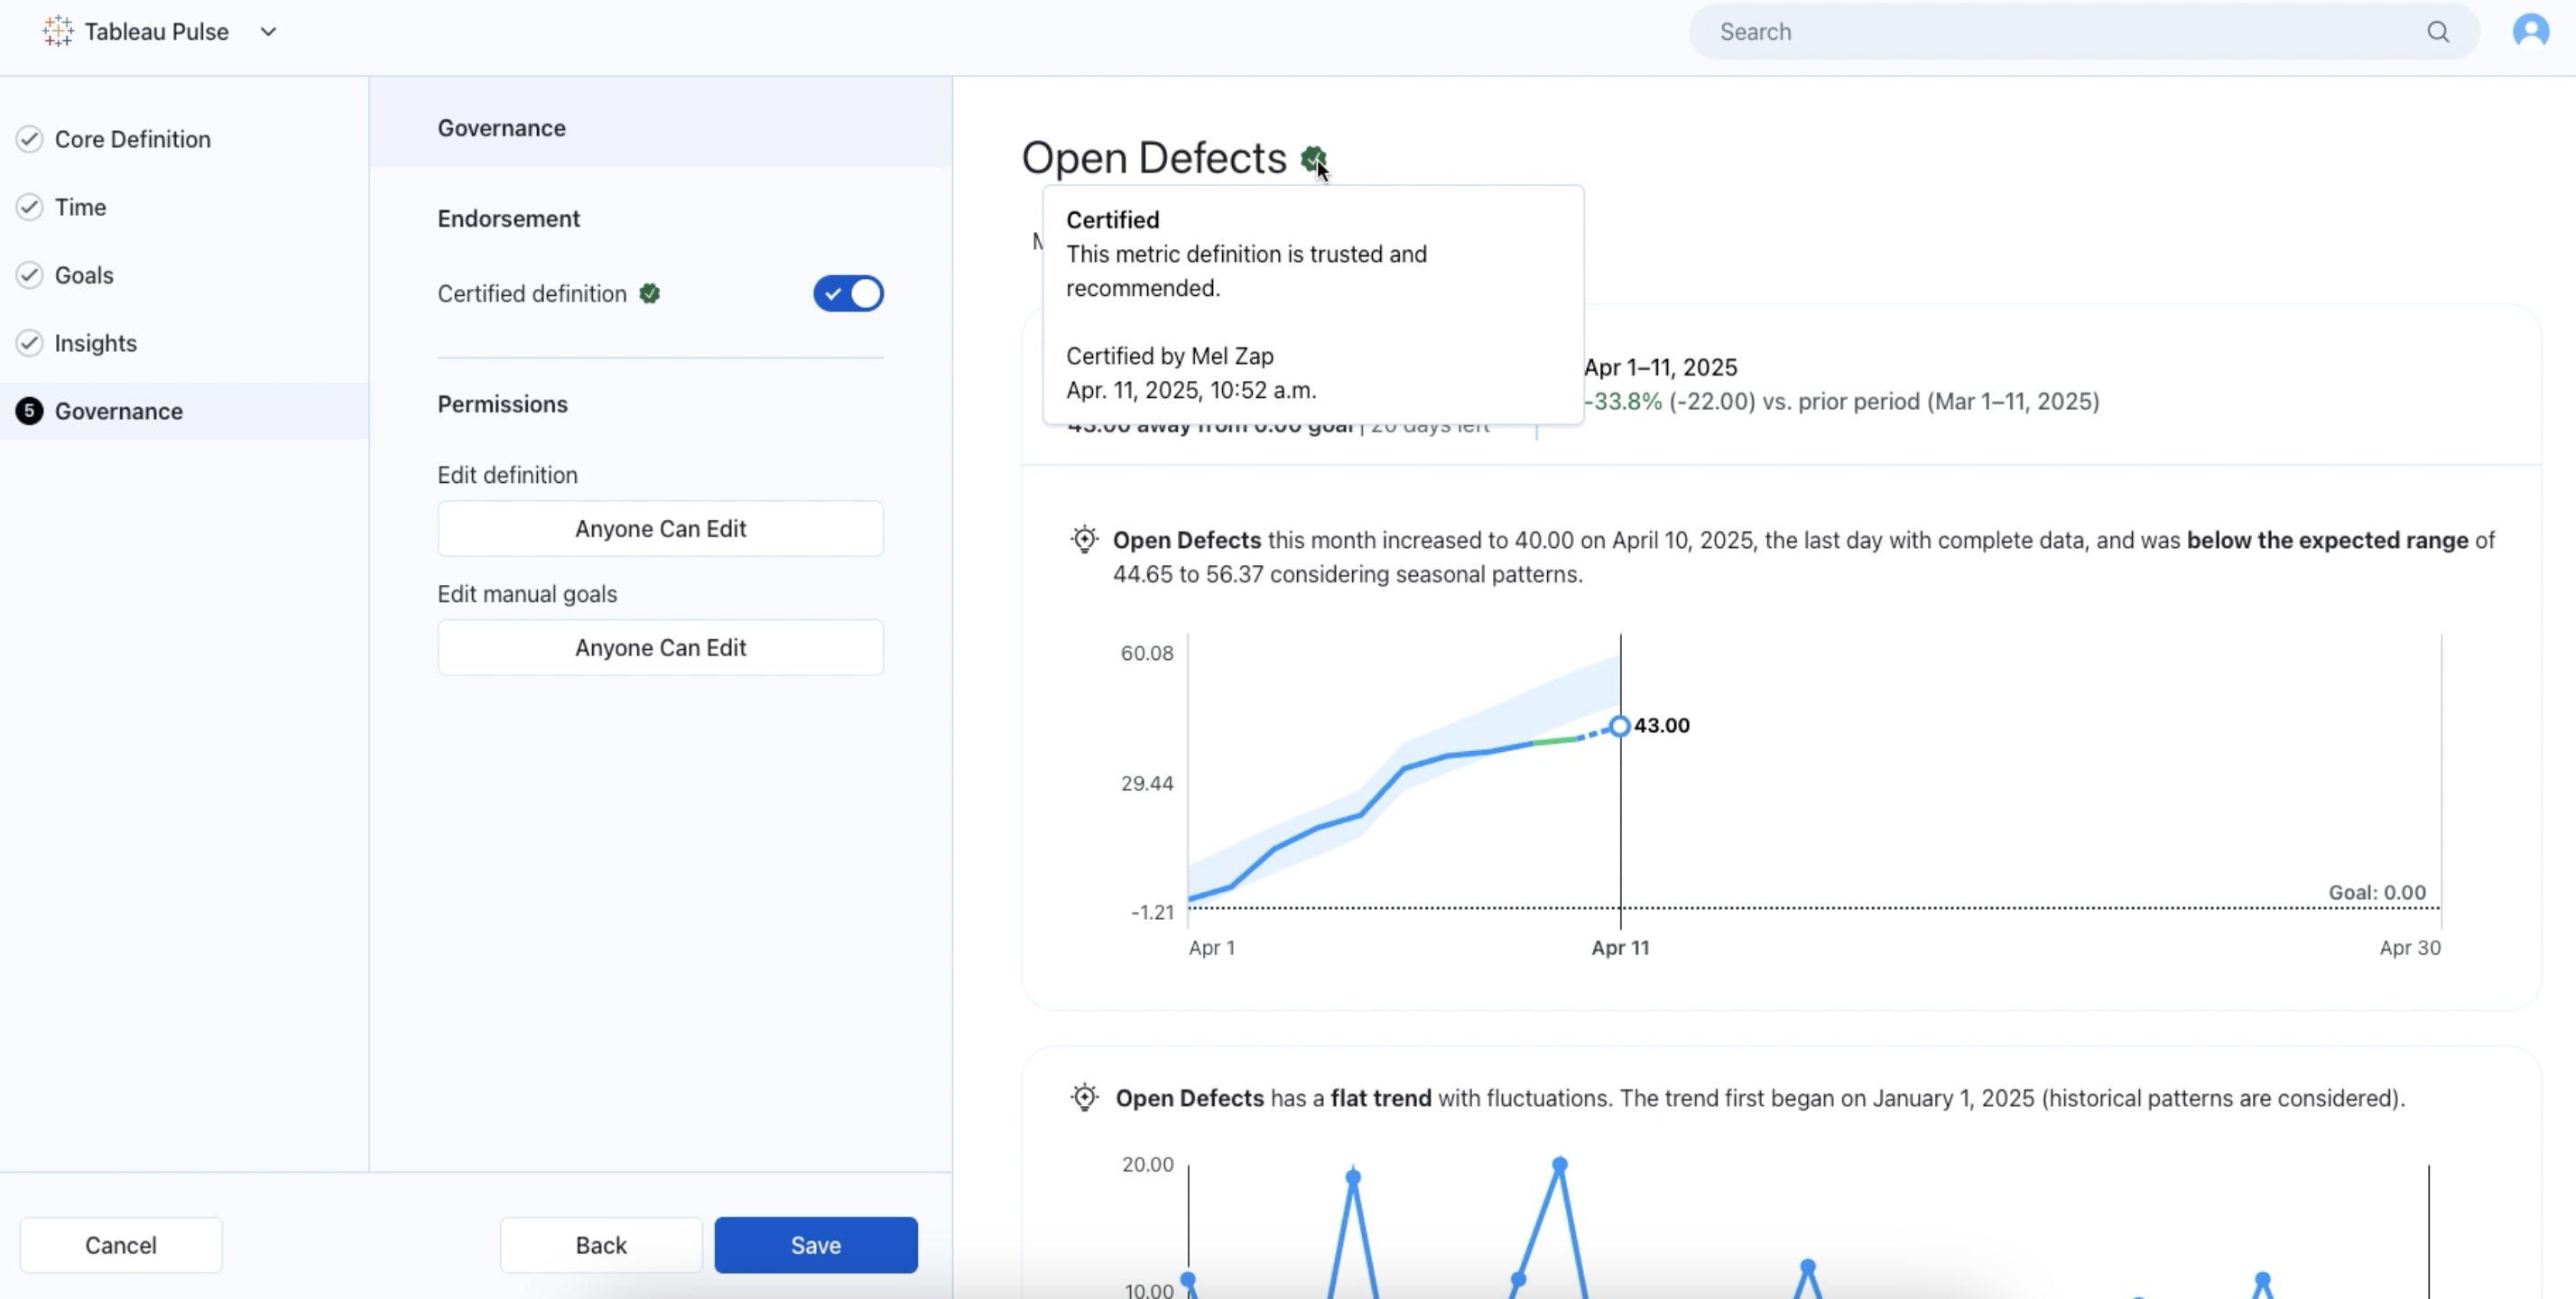The image size is (2576, 1299).
Task: Switch to the Goals step
Action: [84, 275]
